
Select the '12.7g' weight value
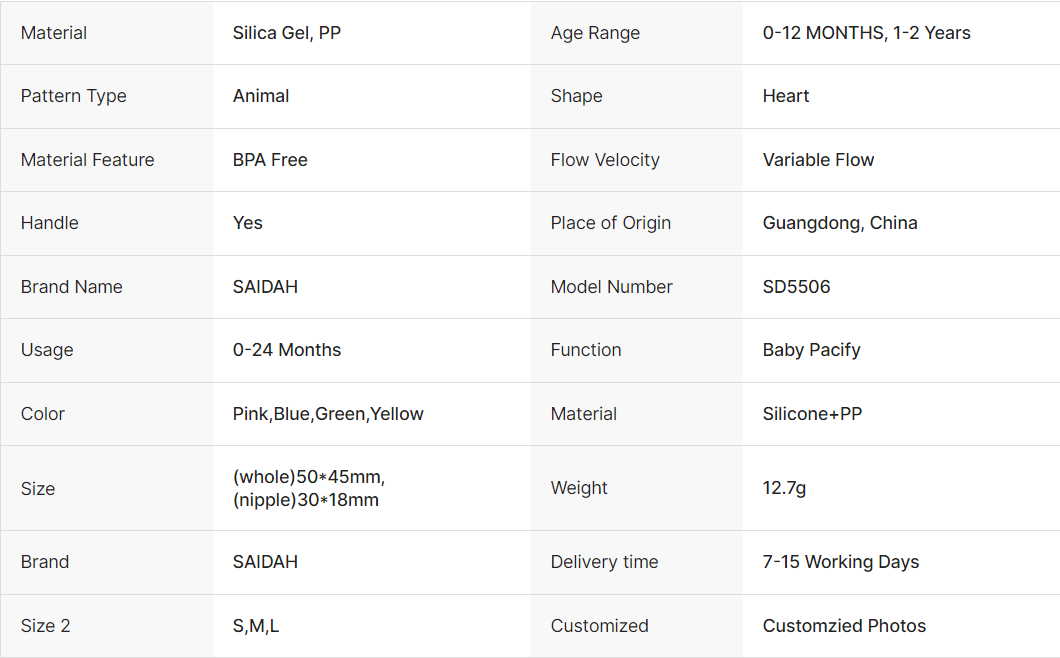pos(784,488)
